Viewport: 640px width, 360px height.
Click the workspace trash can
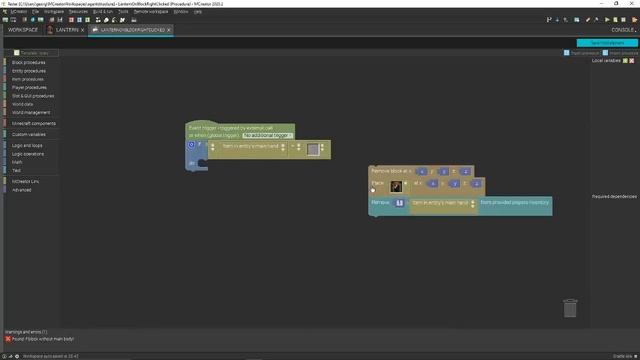(570, 308)
